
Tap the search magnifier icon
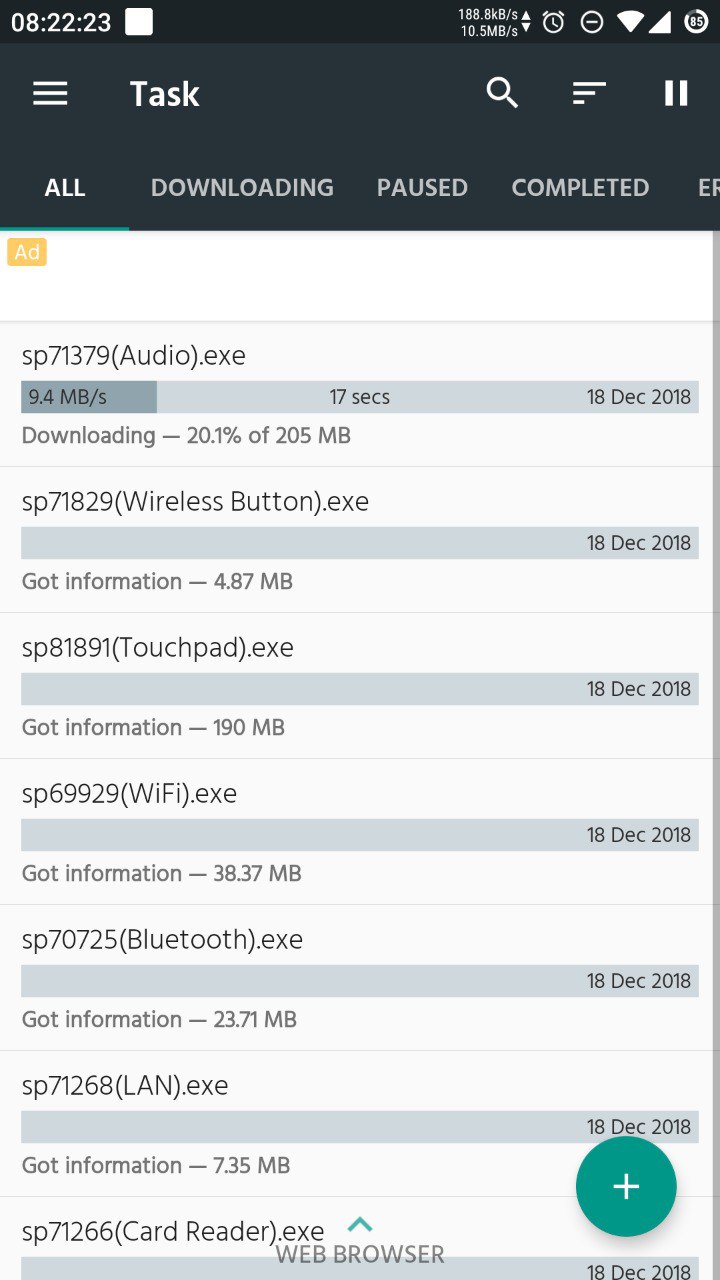point(502,93)
